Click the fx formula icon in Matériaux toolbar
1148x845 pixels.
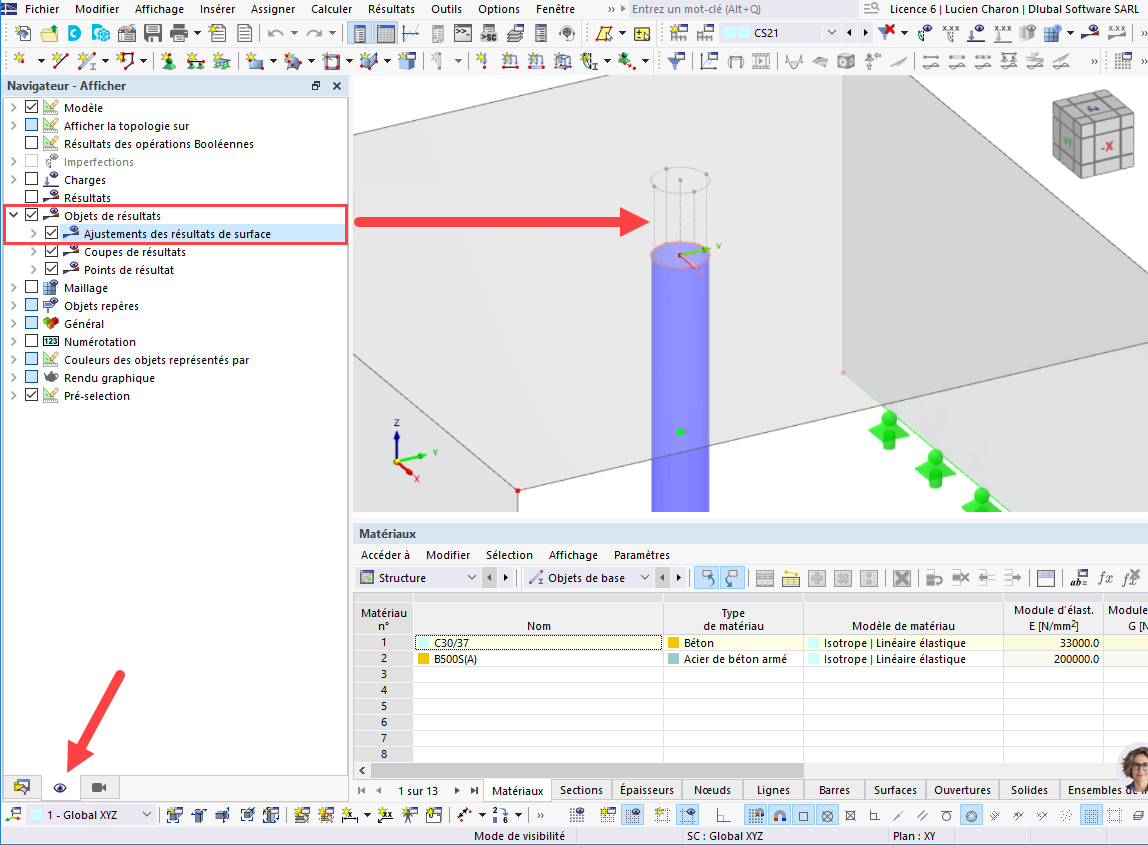(1106, 578)
